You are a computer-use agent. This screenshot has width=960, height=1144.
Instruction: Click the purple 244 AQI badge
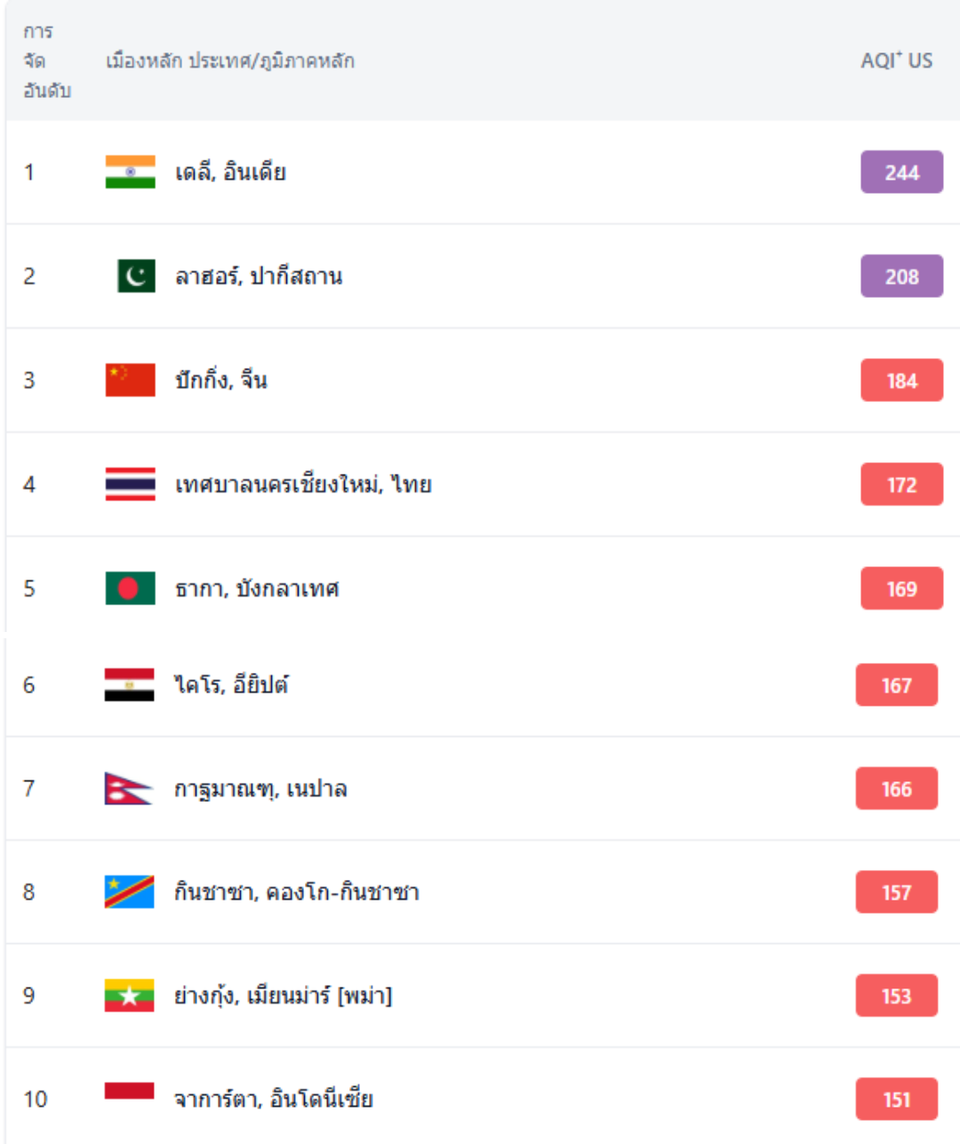point(901,172)
